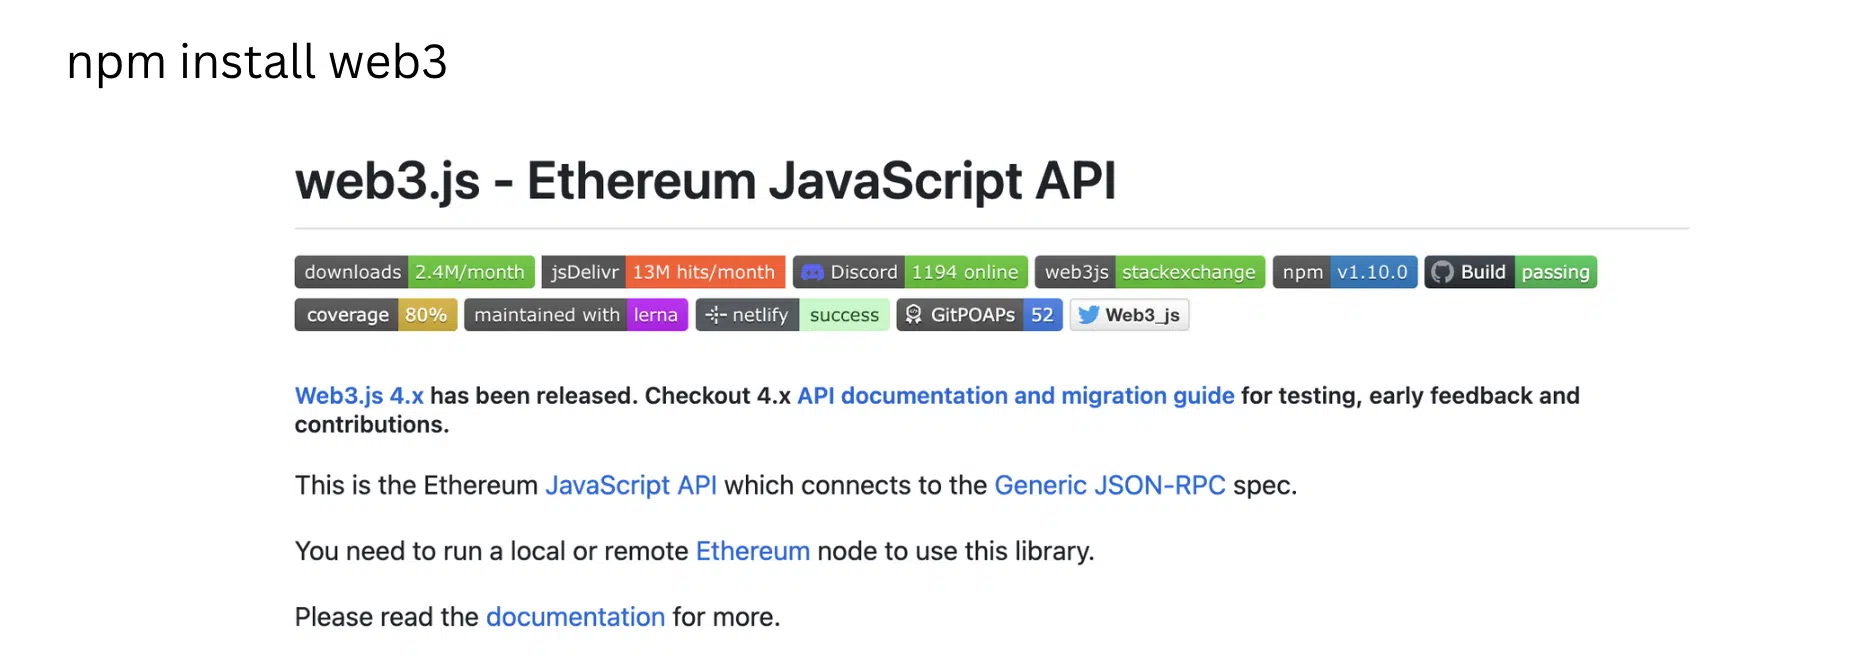This screenshot has height=664, width=1862.
Task: Follow API documentation and migration guide link
Action: point(1016,396)
